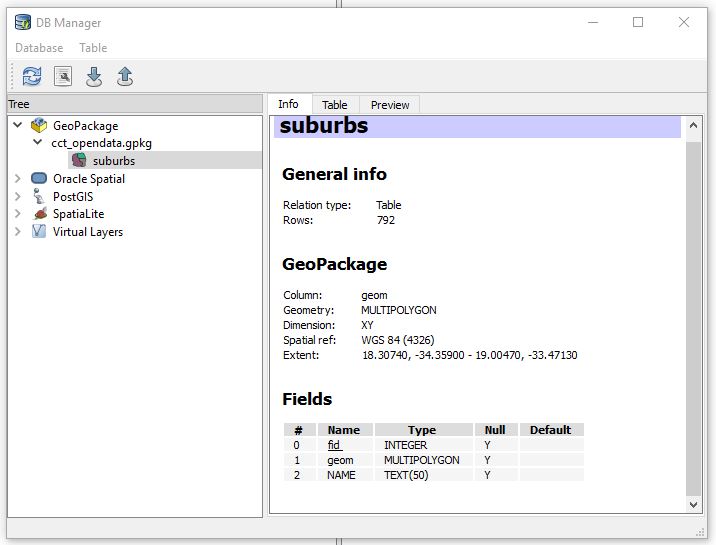Click the 'Fields' section heading
716x545 pixels.
click(307, 399)
